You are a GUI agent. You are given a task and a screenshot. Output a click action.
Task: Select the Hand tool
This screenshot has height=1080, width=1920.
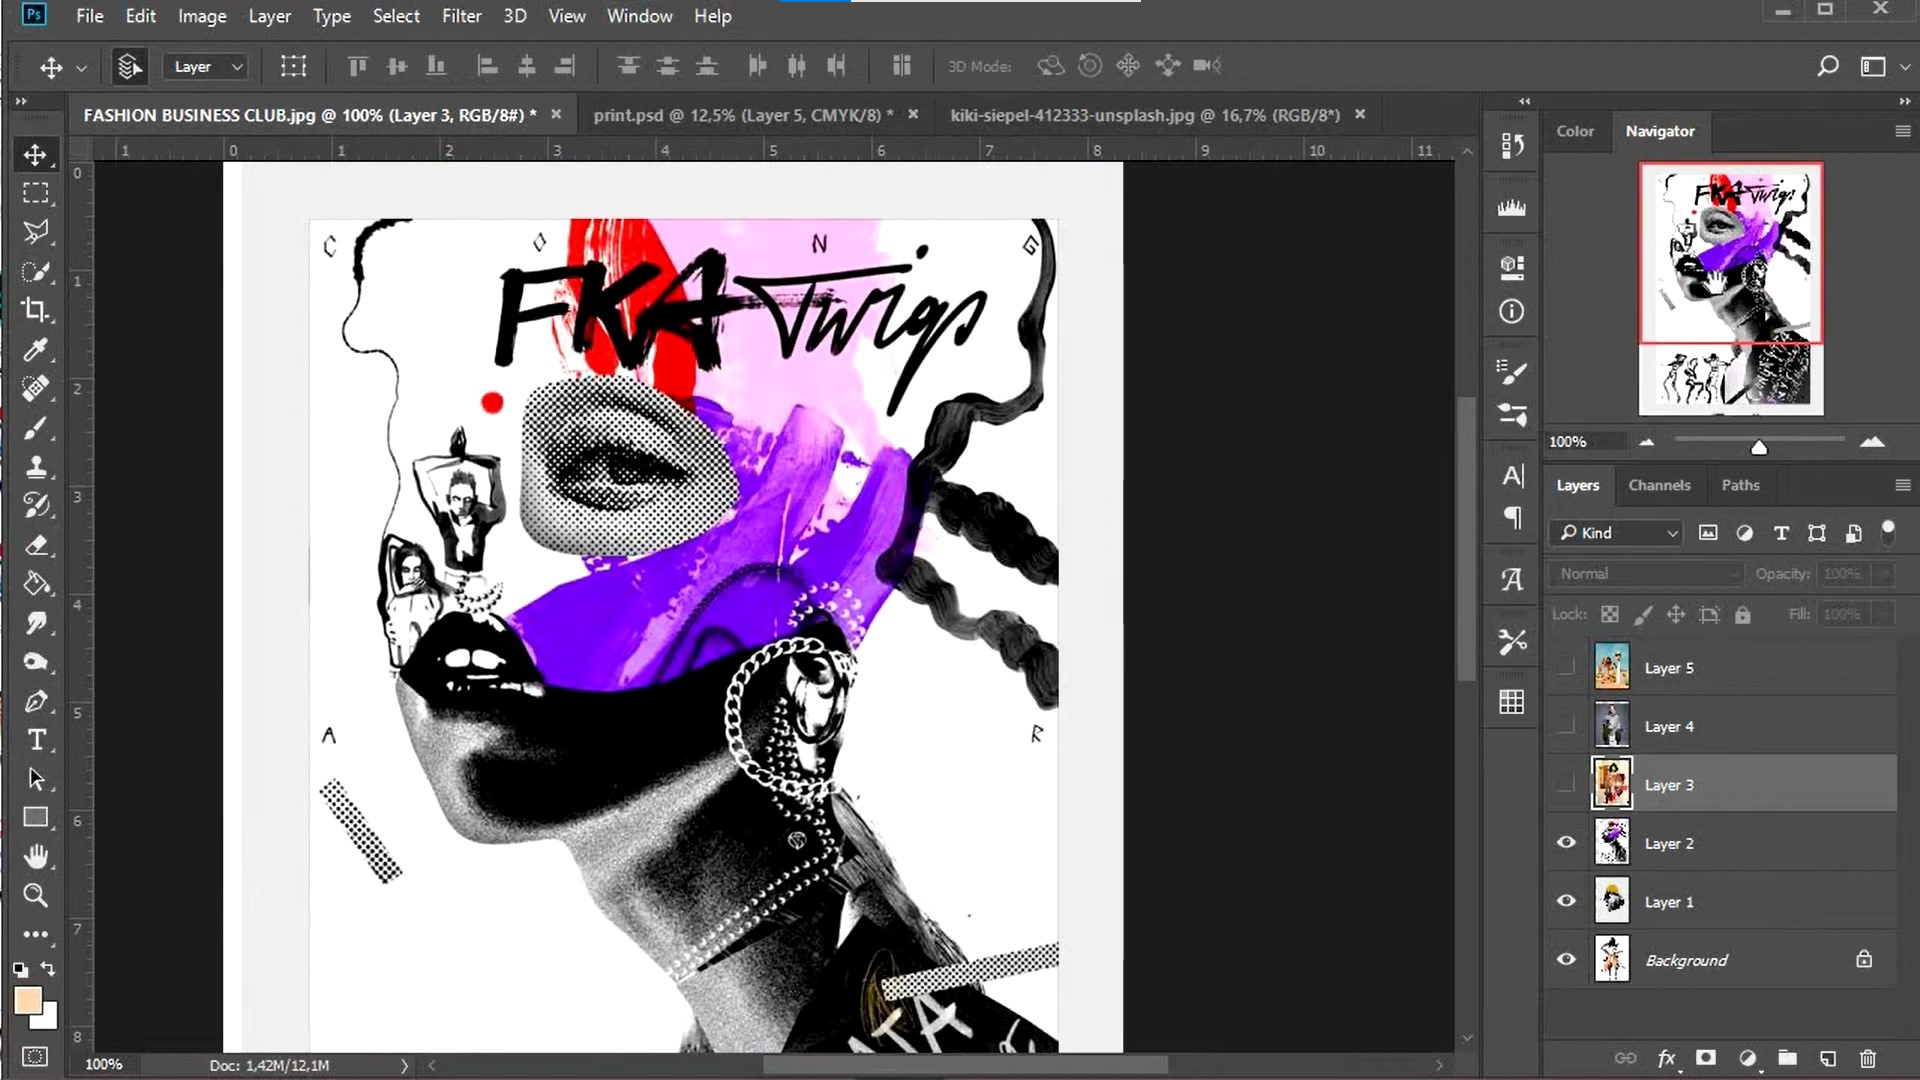point(35,857)
